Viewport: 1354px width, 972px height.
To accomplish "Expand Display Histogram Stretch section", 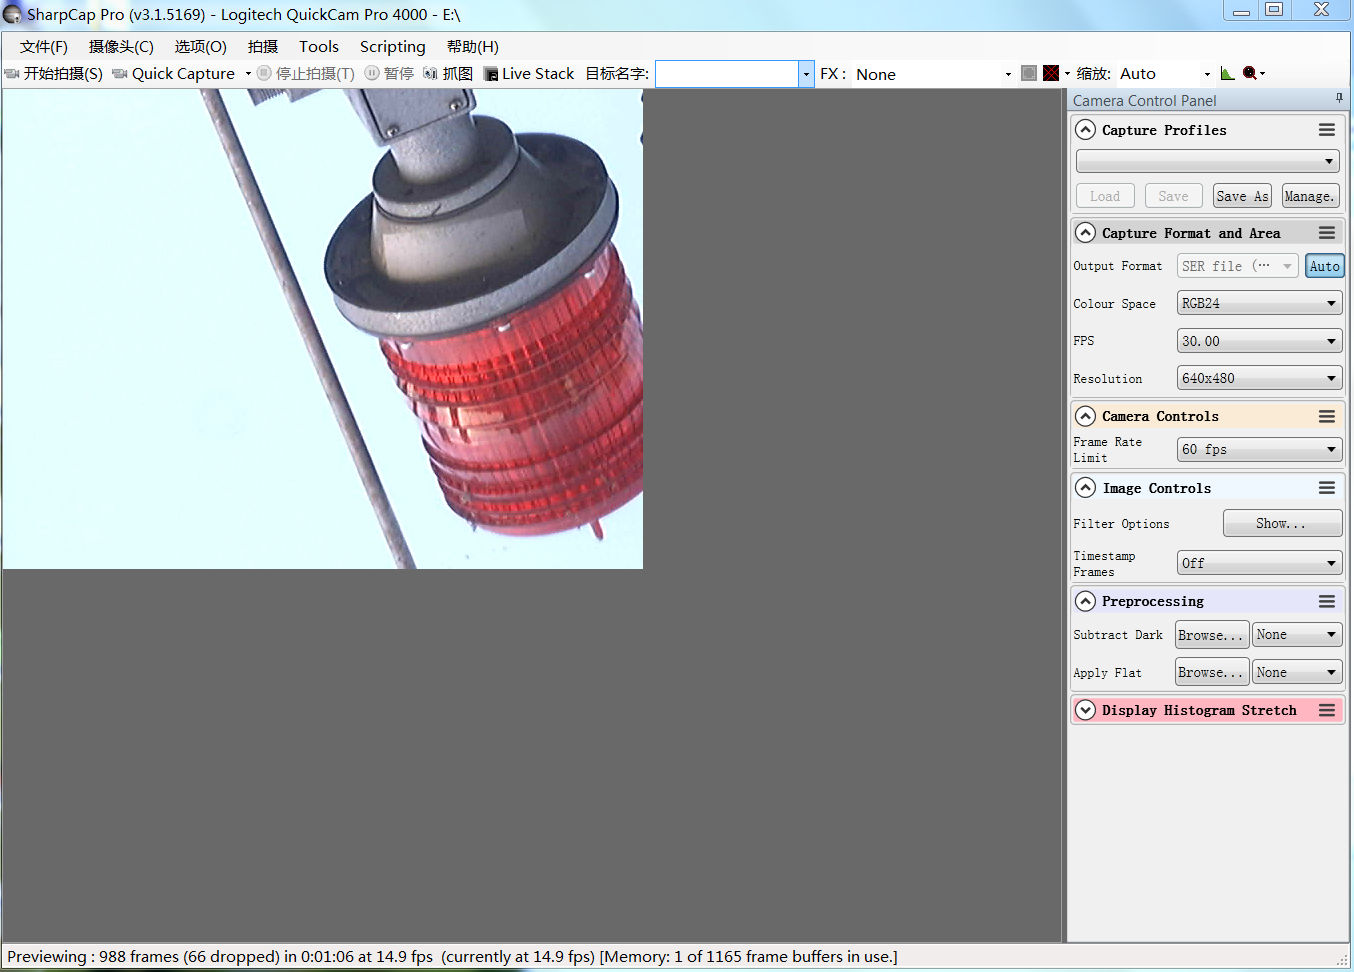I will 1085,710.
